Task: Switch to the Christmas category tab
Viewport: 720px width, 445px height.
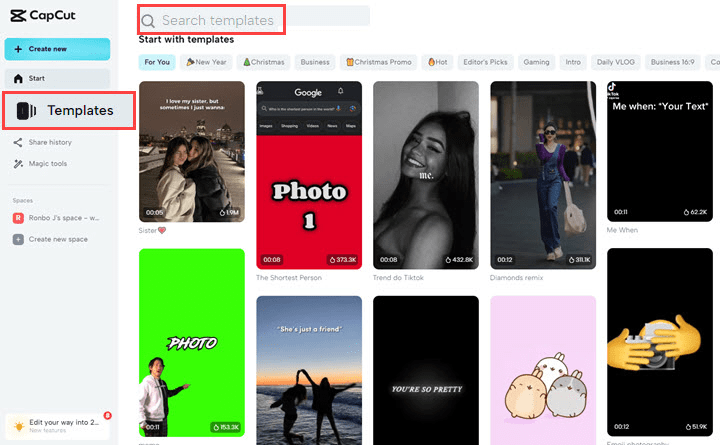Action: 264,62
